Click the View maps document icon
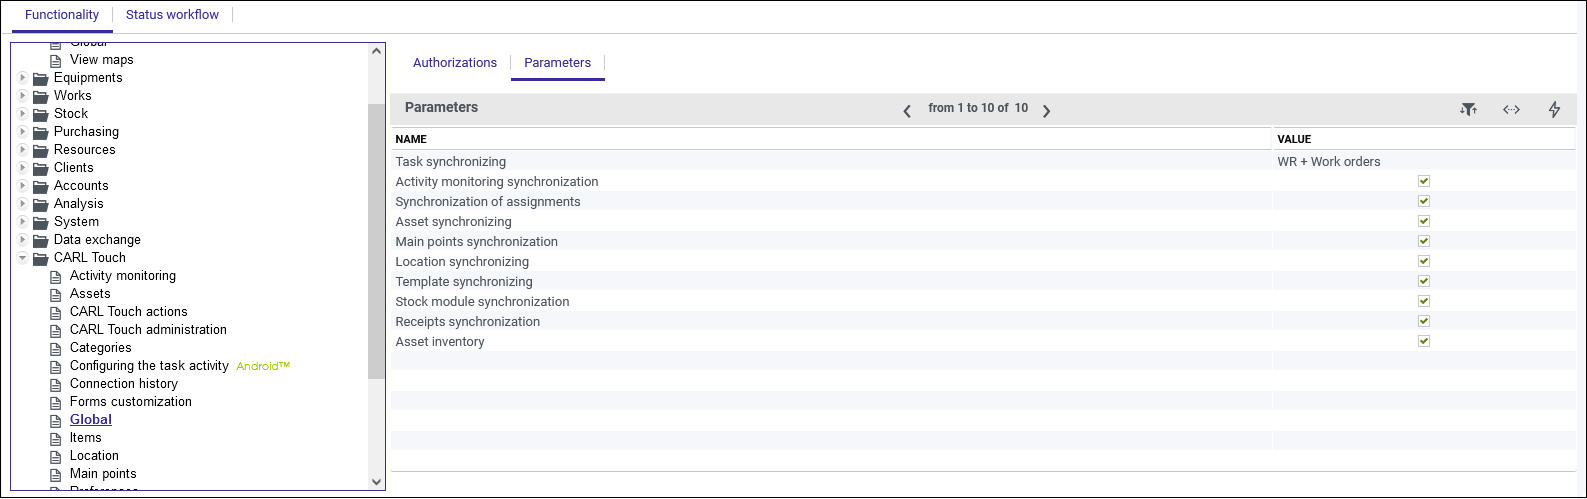Image resolution: width=1587 pixels, height=499 pixels. 56,60
